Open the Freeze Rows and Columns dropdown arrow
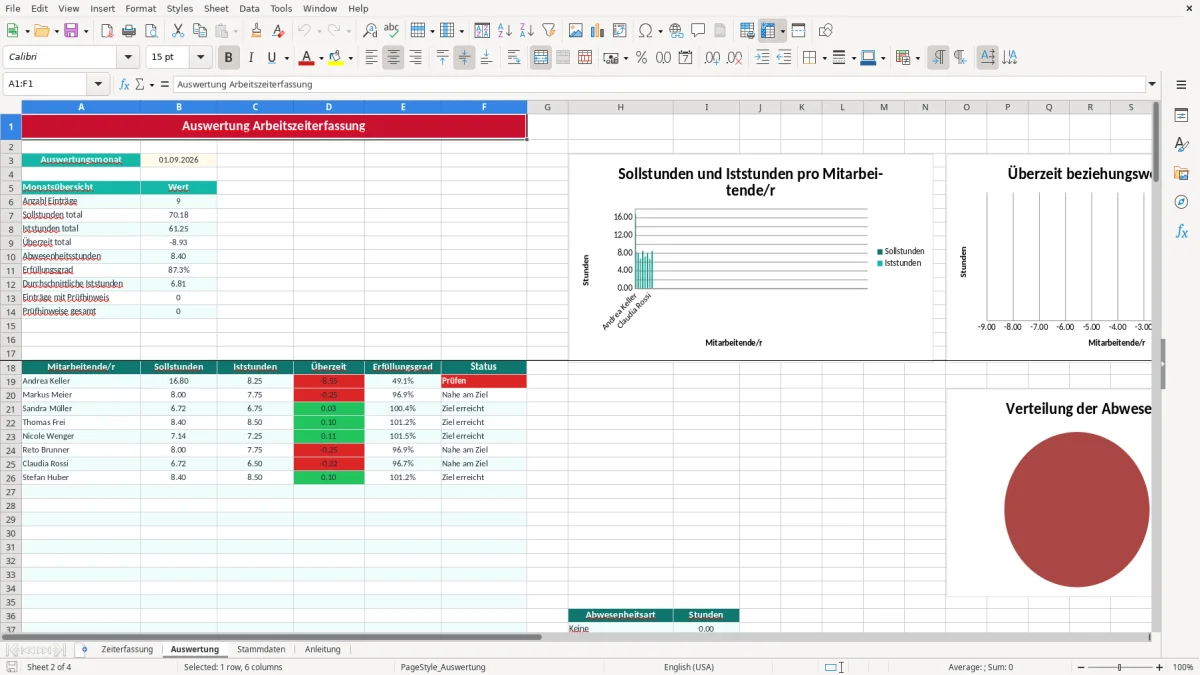 coord(783,31)
